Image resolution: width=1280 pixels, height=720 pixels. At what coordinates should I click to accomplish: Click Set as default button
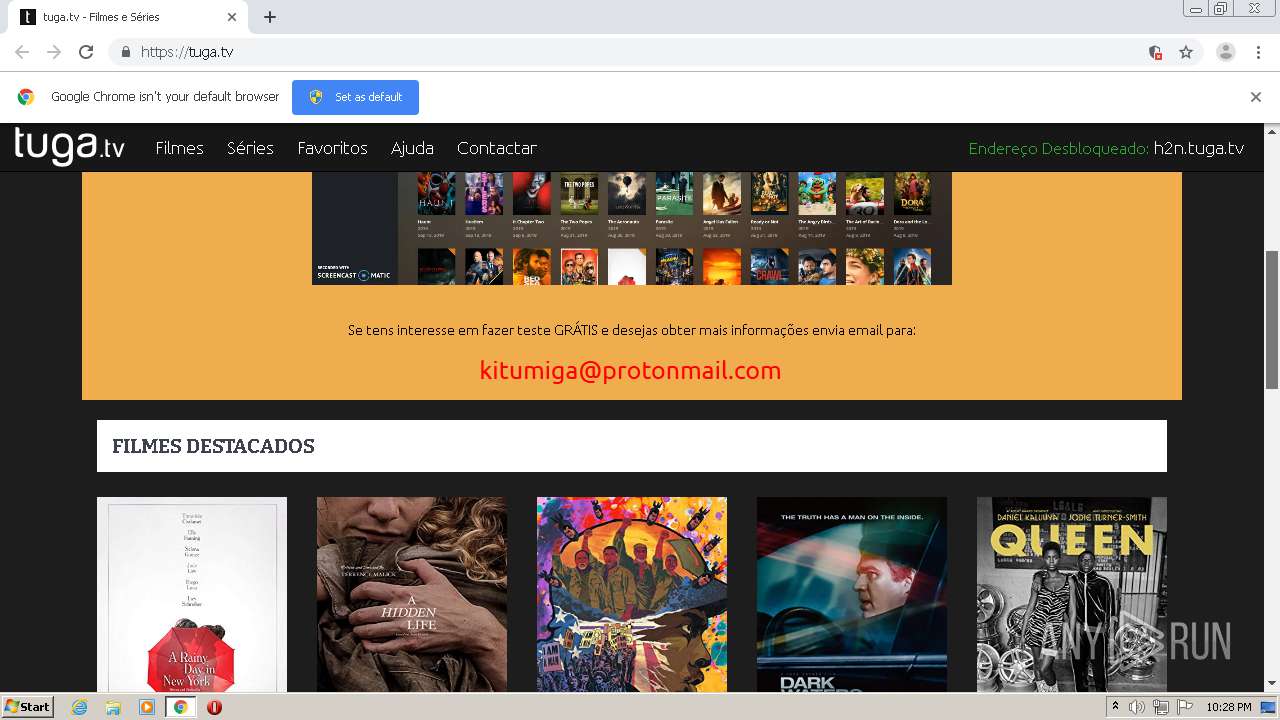pos(355,97)
